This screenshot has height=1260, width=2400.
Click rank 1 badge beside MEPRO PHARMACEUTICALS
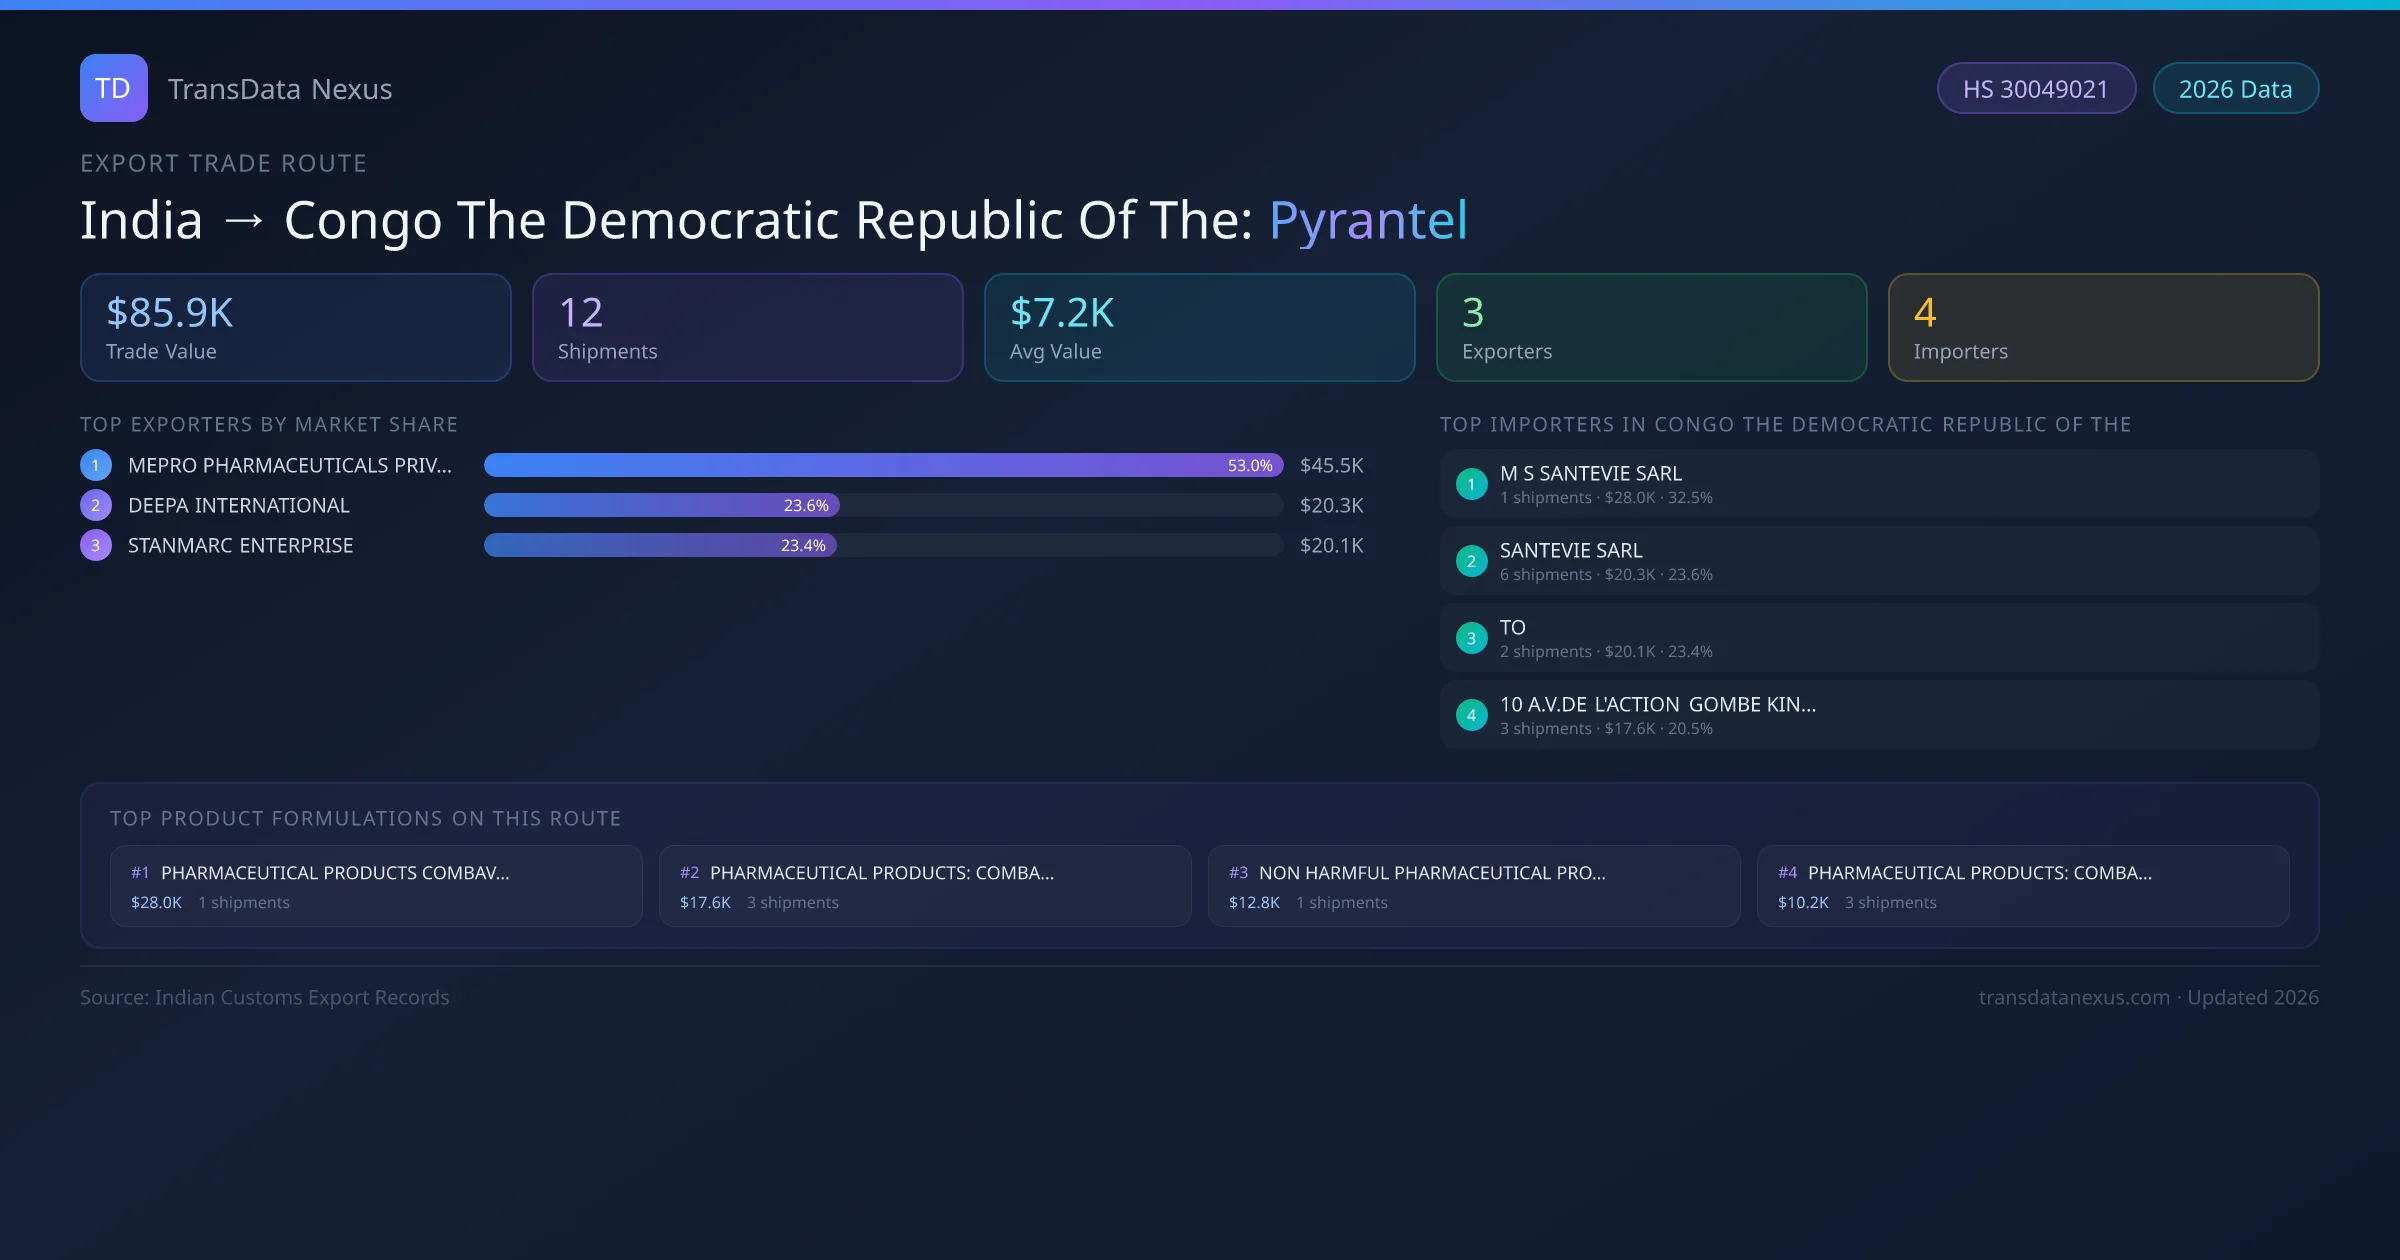96,465
